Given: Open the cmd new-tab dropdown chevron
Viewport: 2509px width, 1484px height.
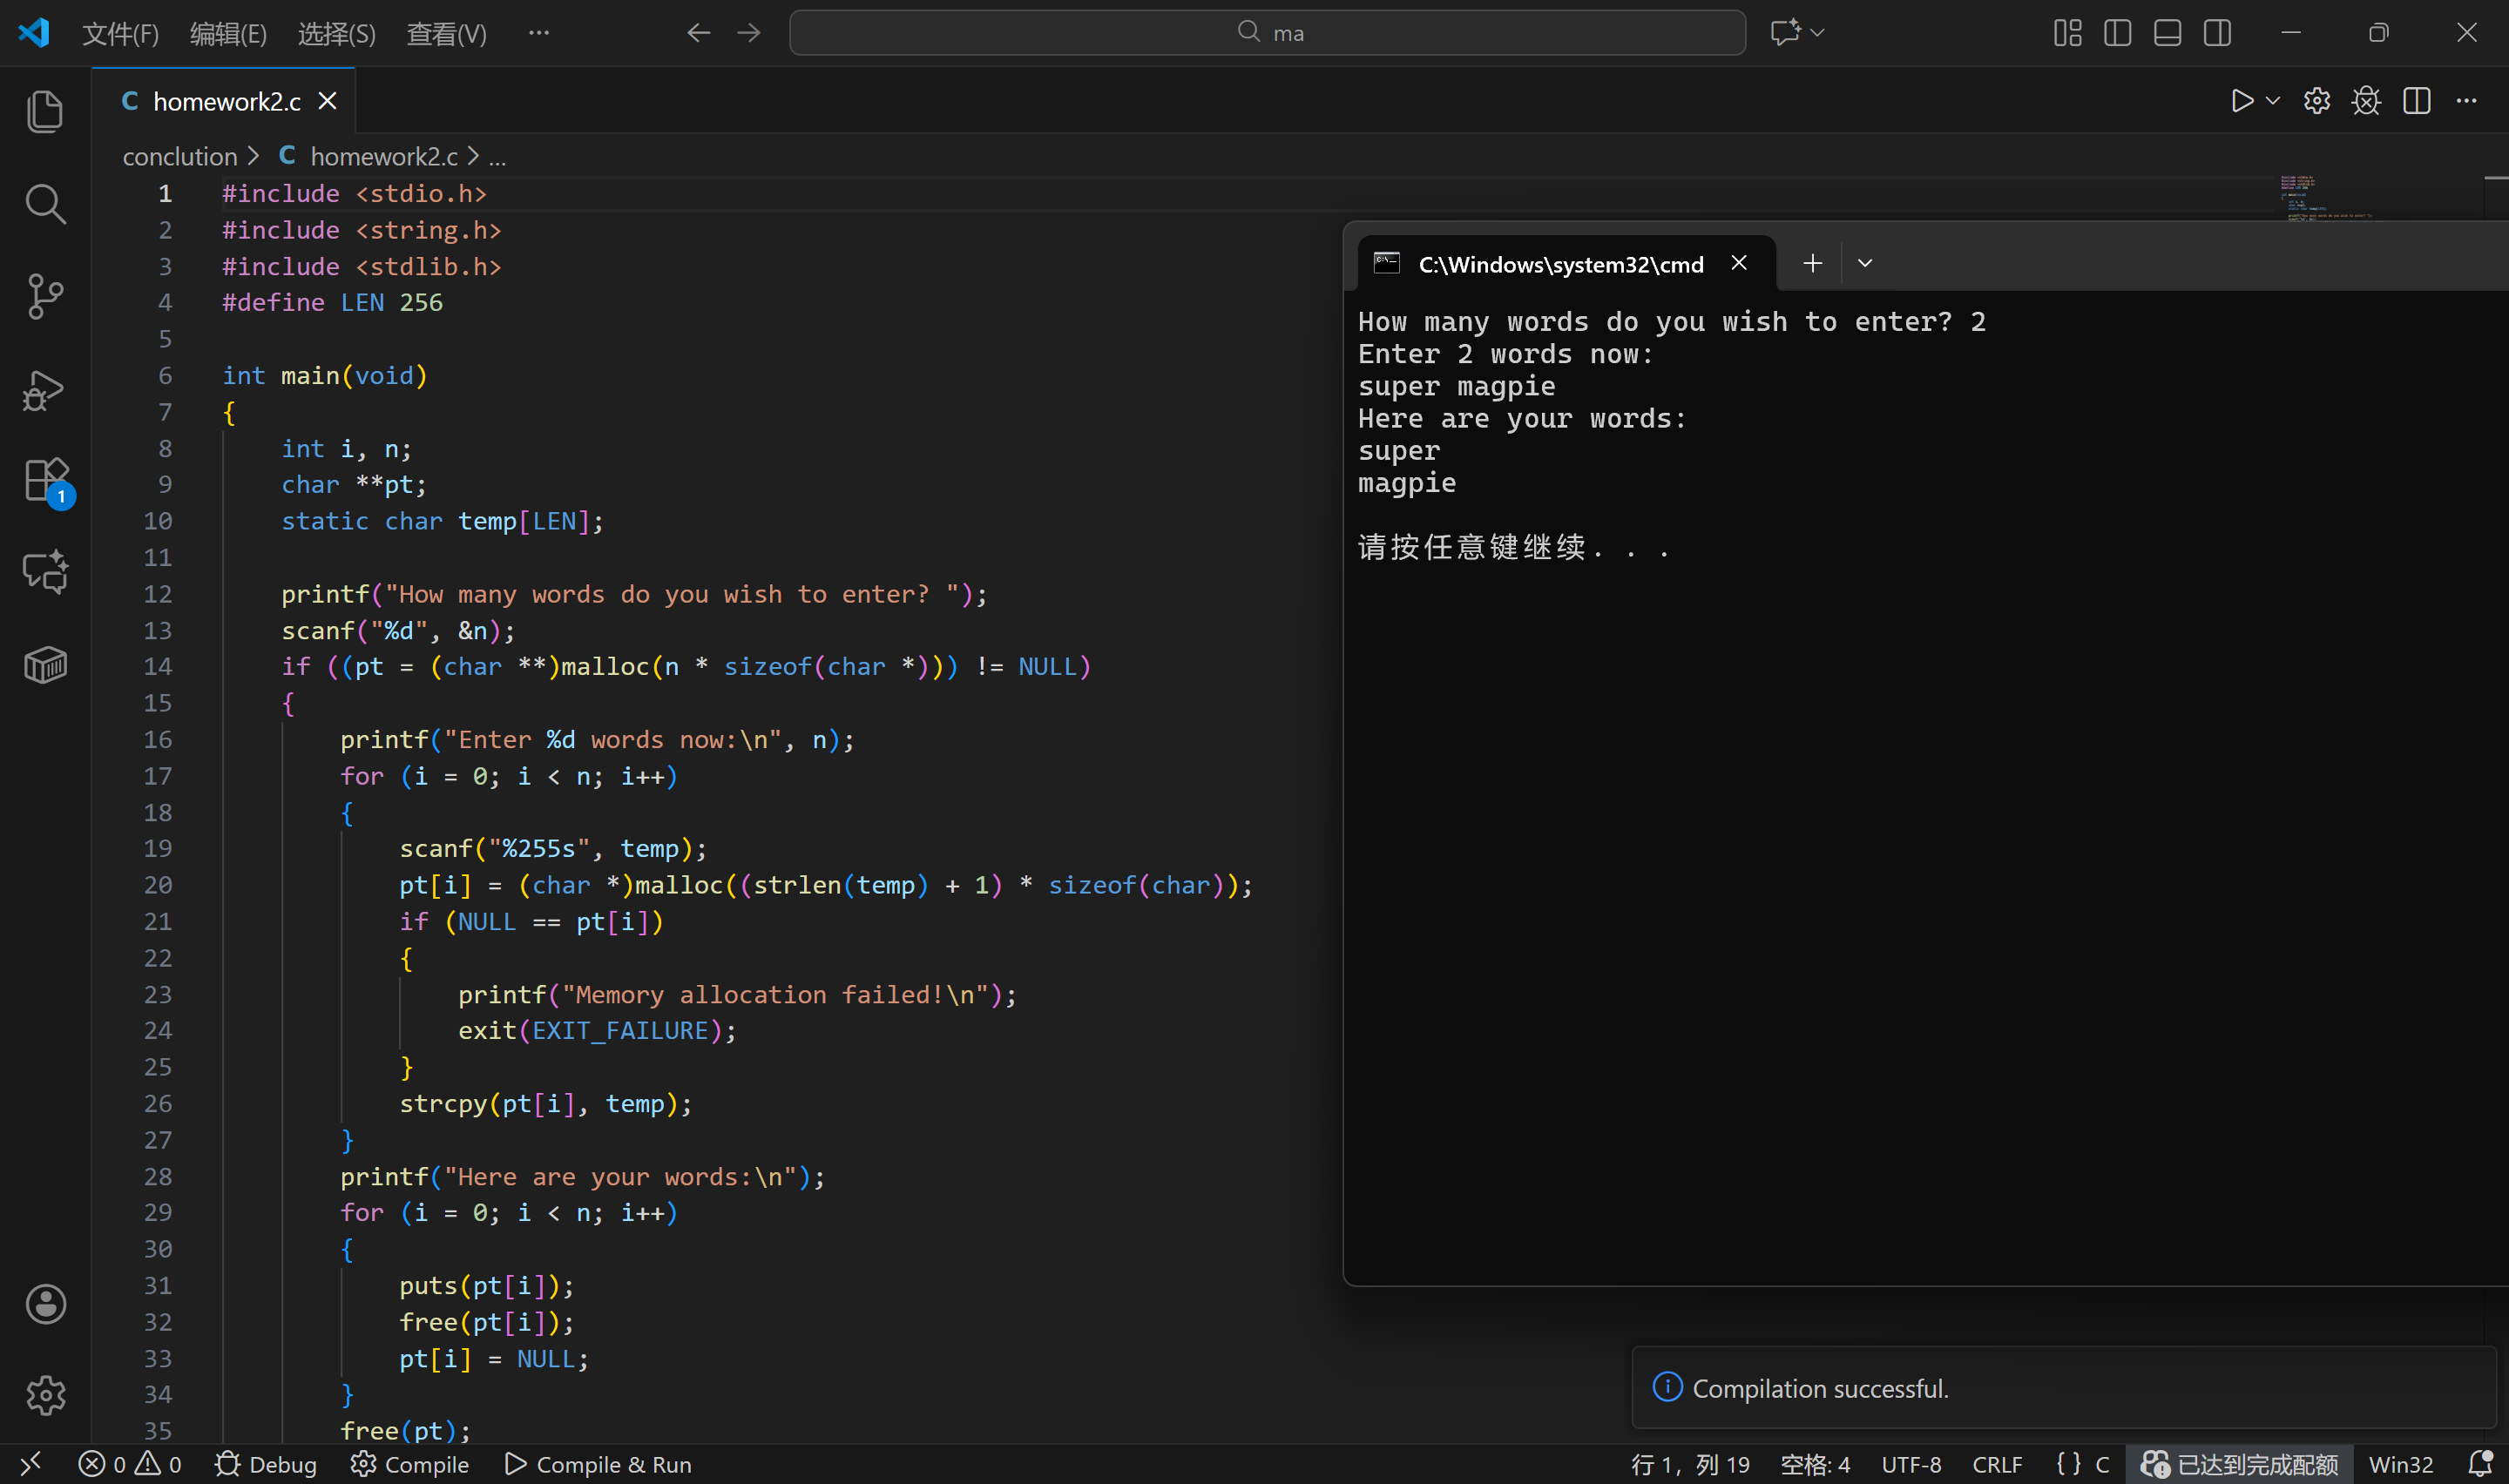Looking at the screenshot, I should click(1865, 263).
